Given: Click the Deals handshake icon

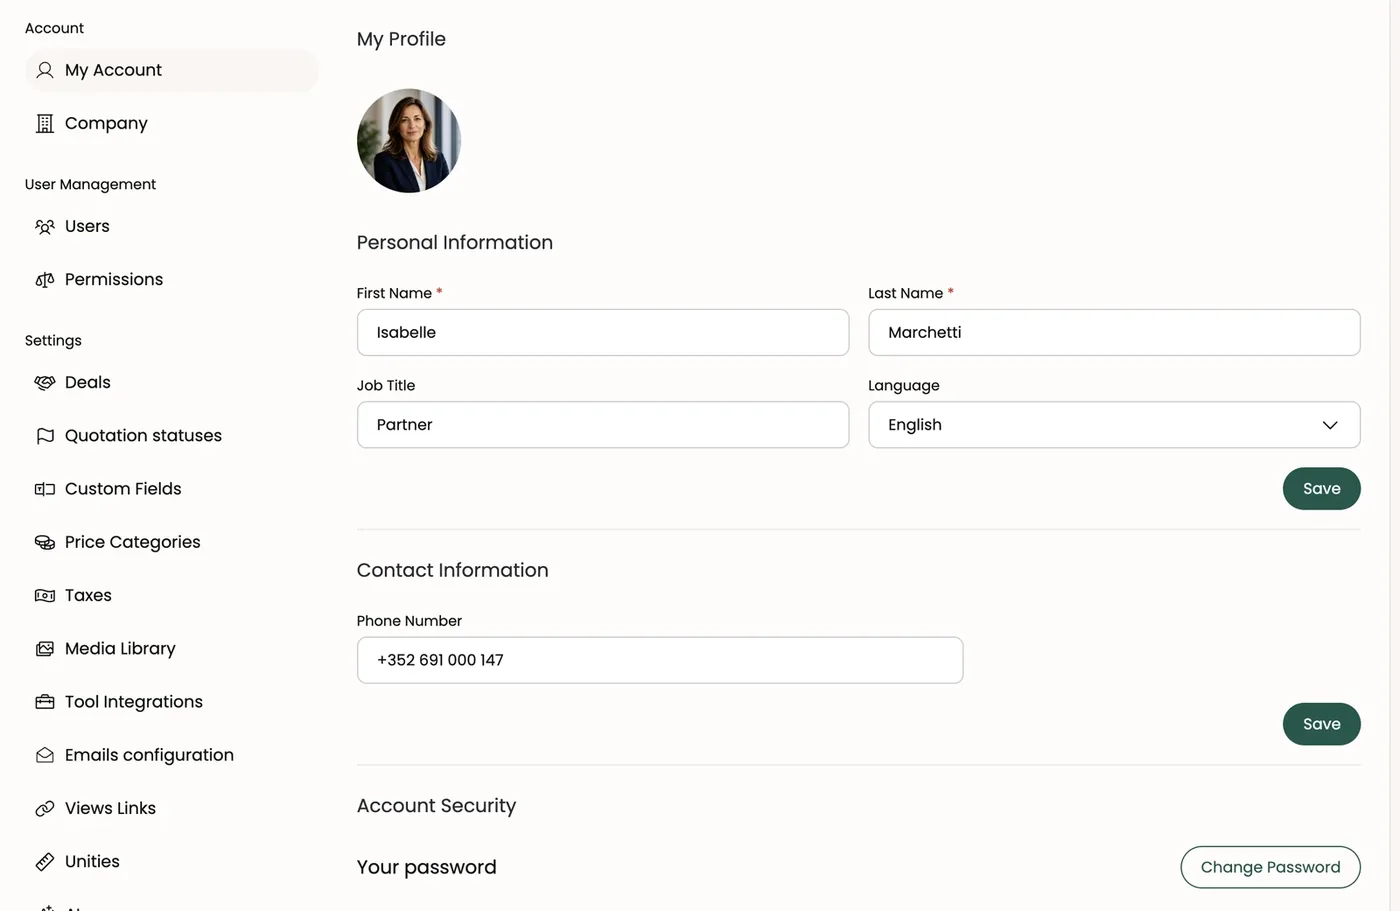Looking at the screenshot, I should click(x=45, y=383).
